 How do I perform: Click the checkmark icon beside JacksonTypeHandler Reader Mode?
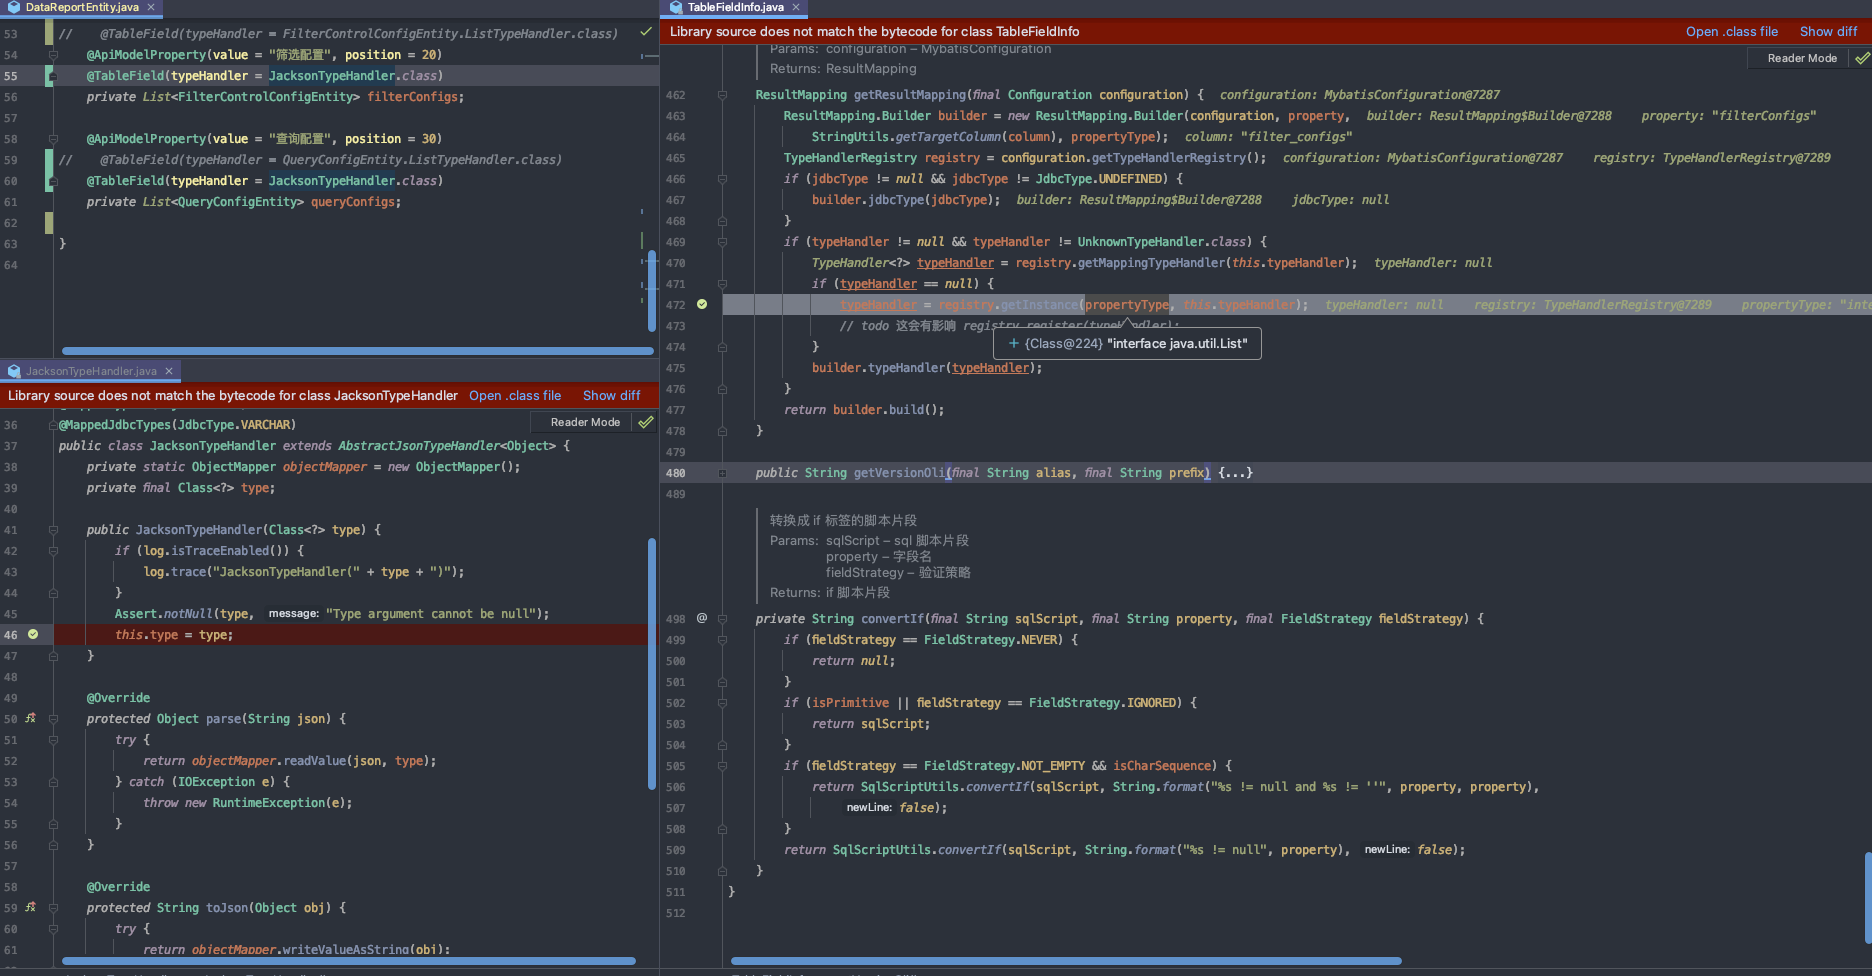pos(646,422)
